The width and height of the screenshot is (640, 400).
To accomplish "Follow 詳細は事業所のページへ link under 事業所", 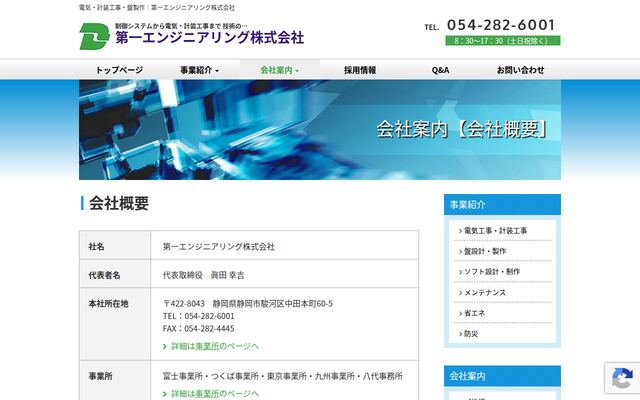I will pos(215,393).
